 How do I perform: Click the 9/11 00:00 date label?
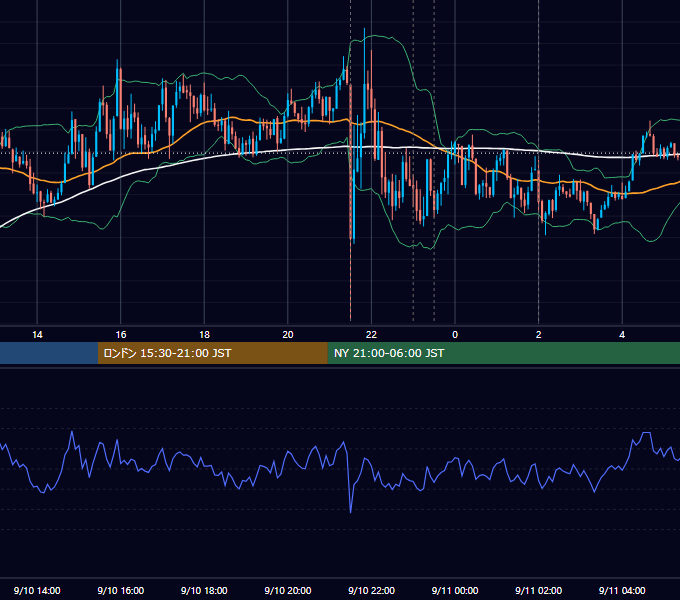point(455,590)
